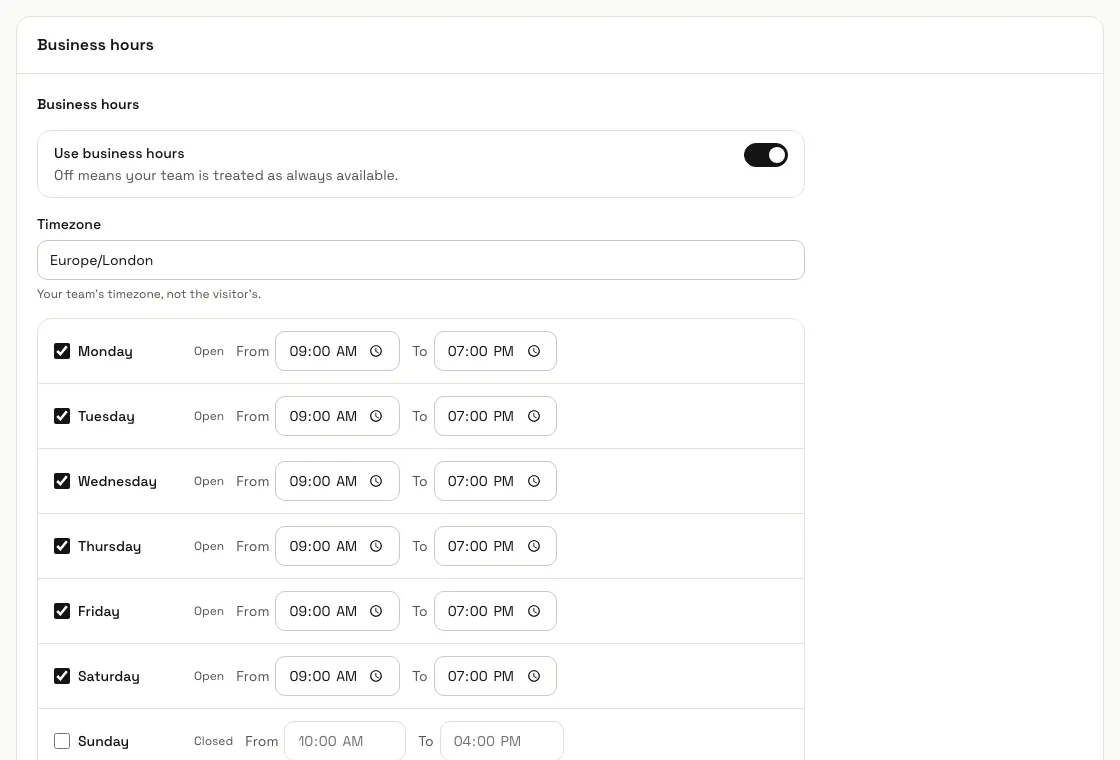The image size is (1120, 760).
Task: Open clock picker for Thursday From time
Action: pyautogui.click(x=376, y=546)
